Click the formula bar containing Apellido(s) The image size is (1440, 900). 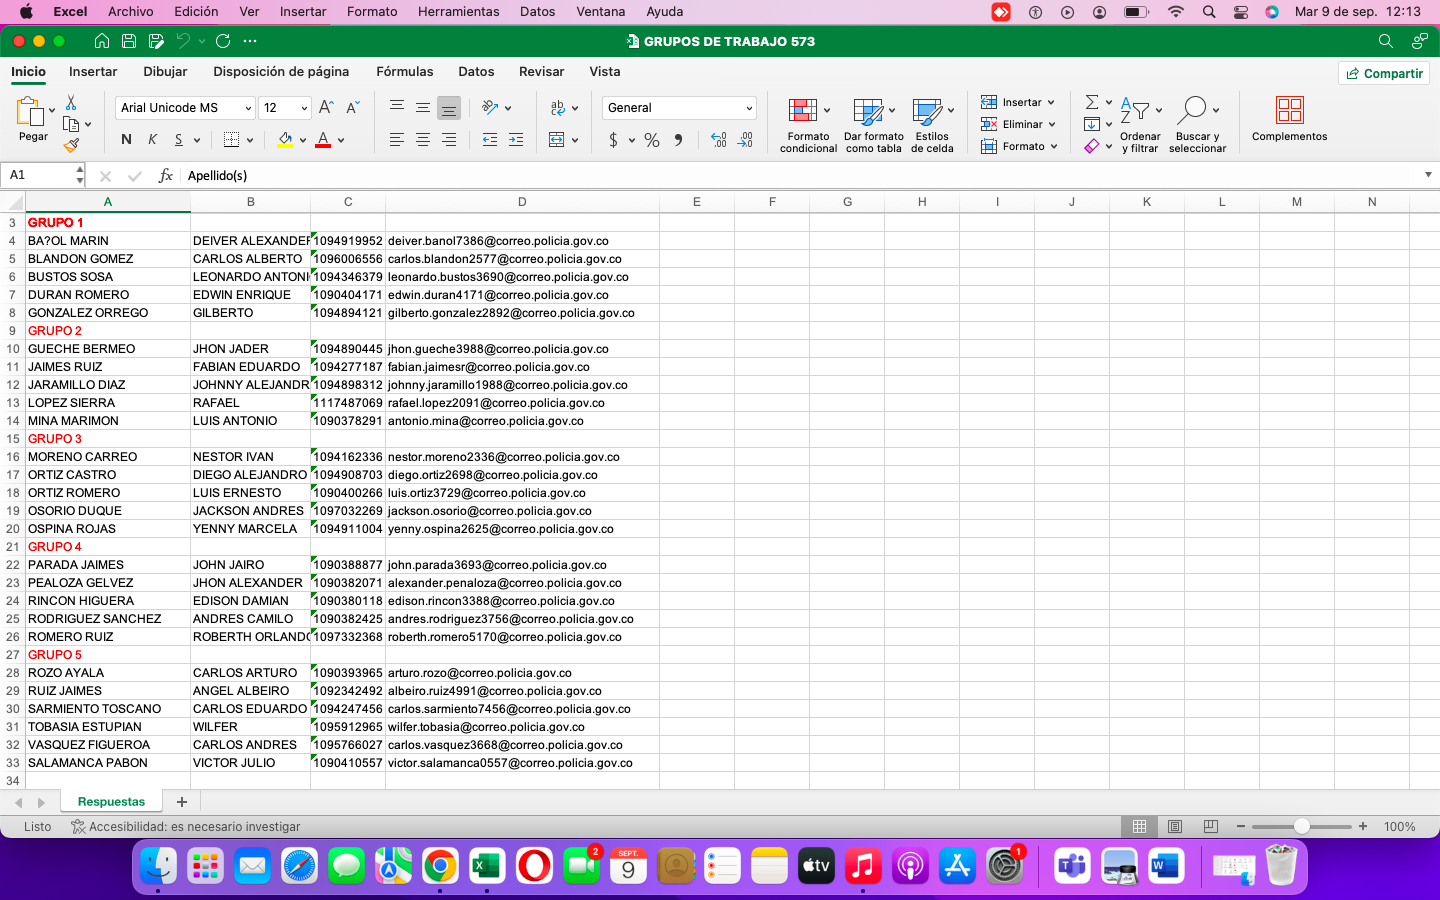coord(800,175)
